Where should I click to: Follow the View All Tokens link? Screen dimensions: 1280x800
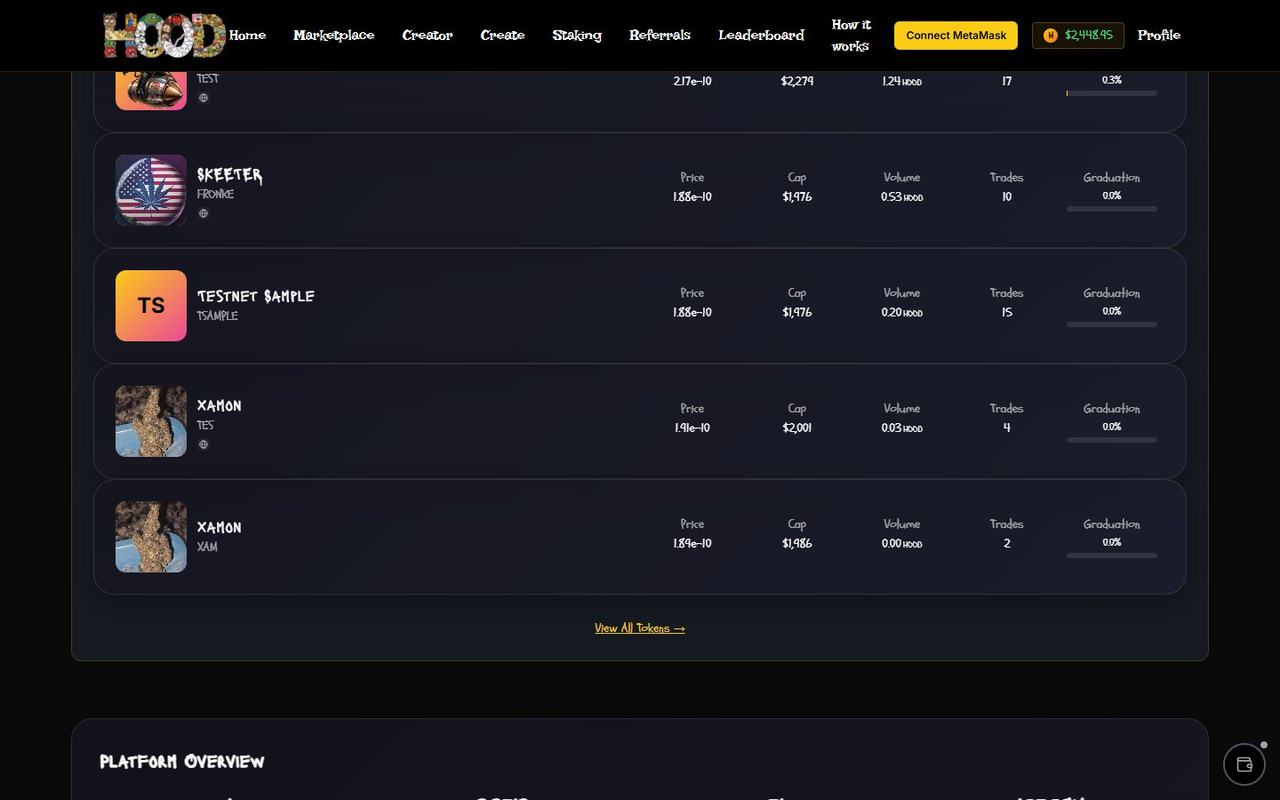pos(640,628)
